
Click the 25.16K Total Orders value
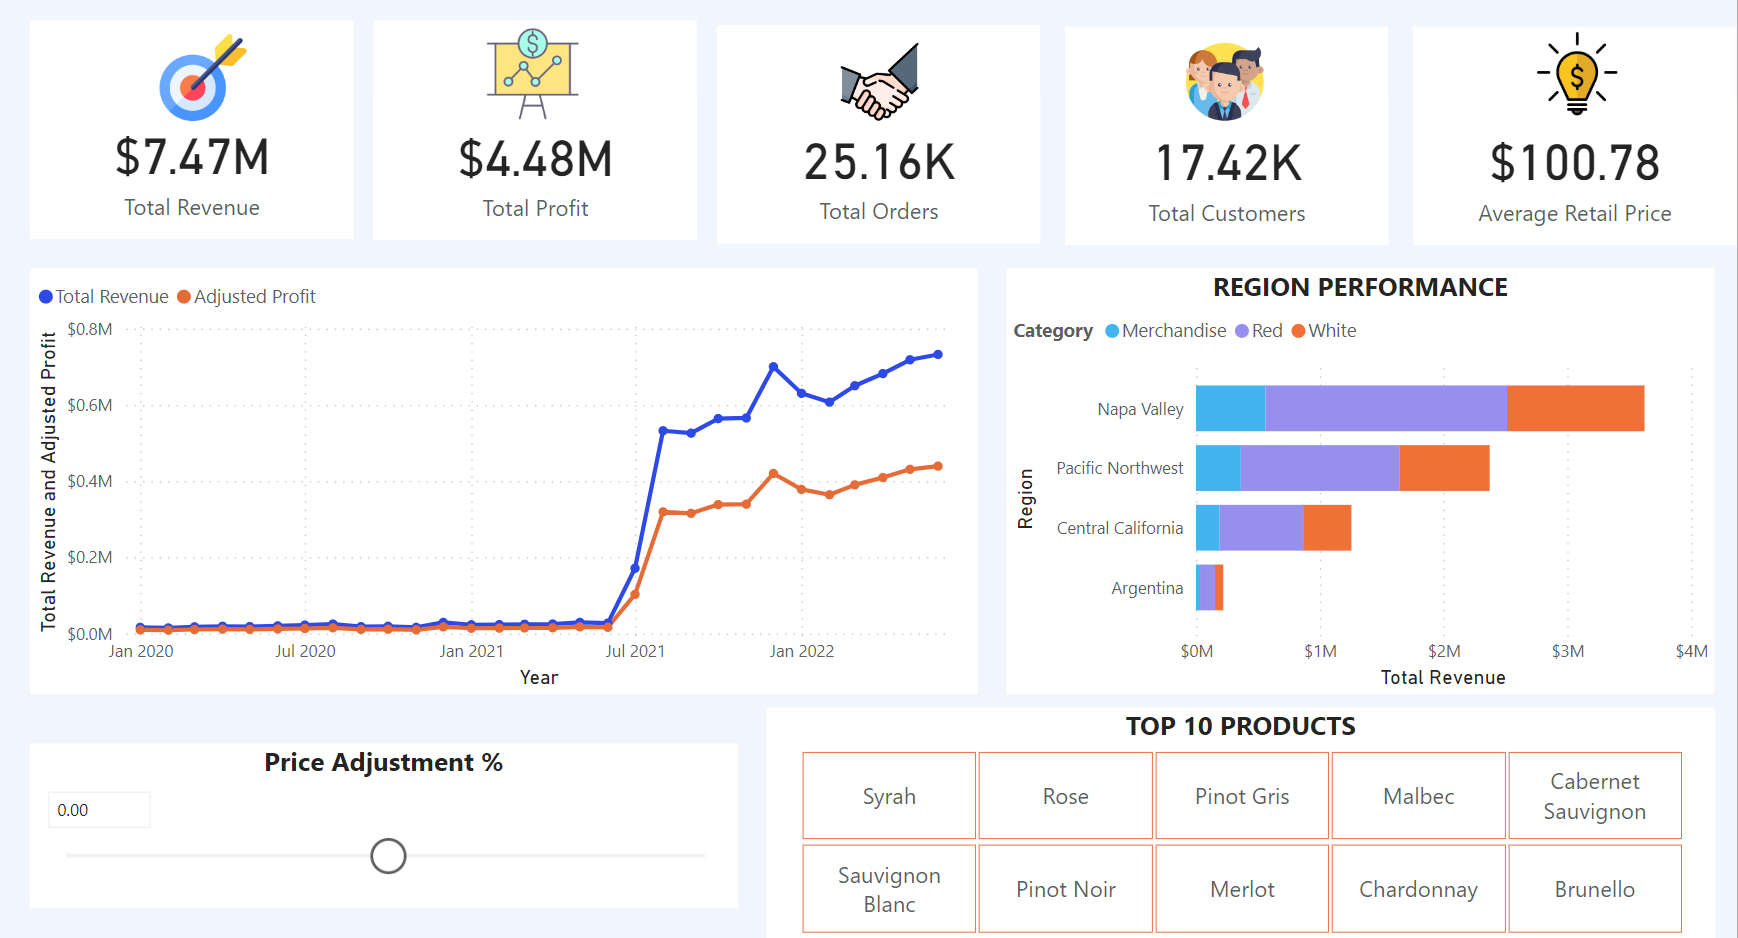(879, 162)
